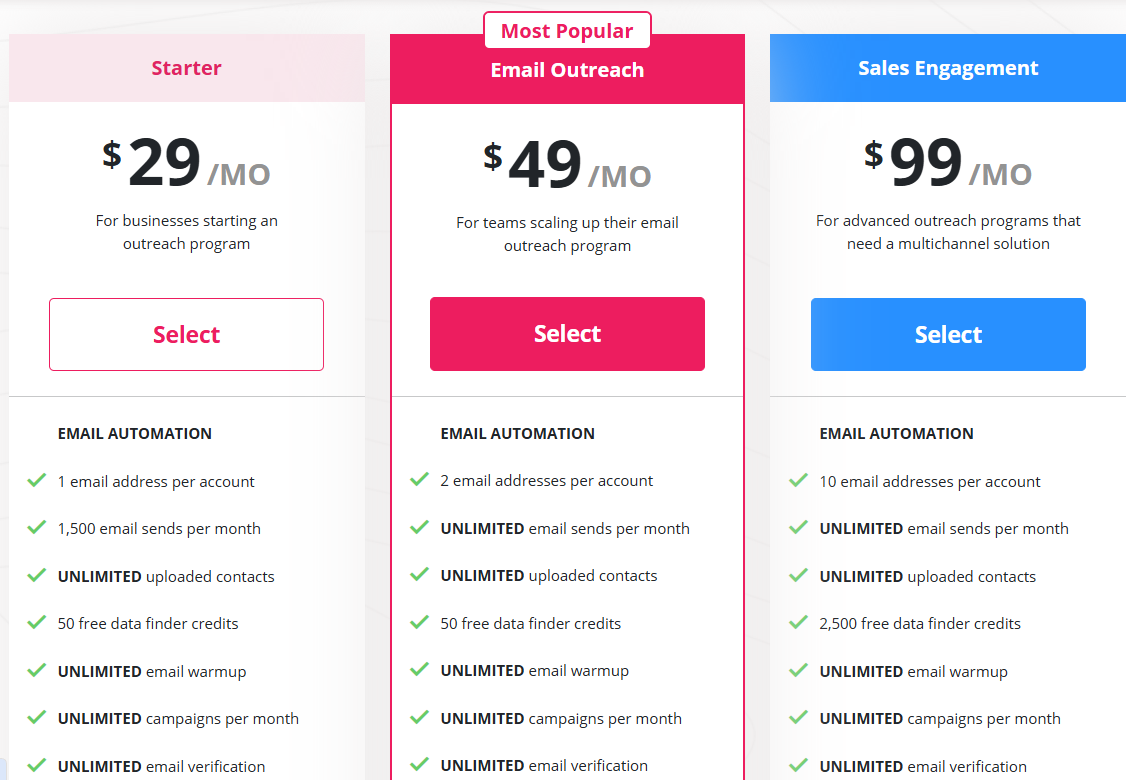The width and height of the screenshot is (1126, 780).
Task: Click the checkmark beside "10 email addresses per account"
Action: pyautogui.click(x=797, y=480)
